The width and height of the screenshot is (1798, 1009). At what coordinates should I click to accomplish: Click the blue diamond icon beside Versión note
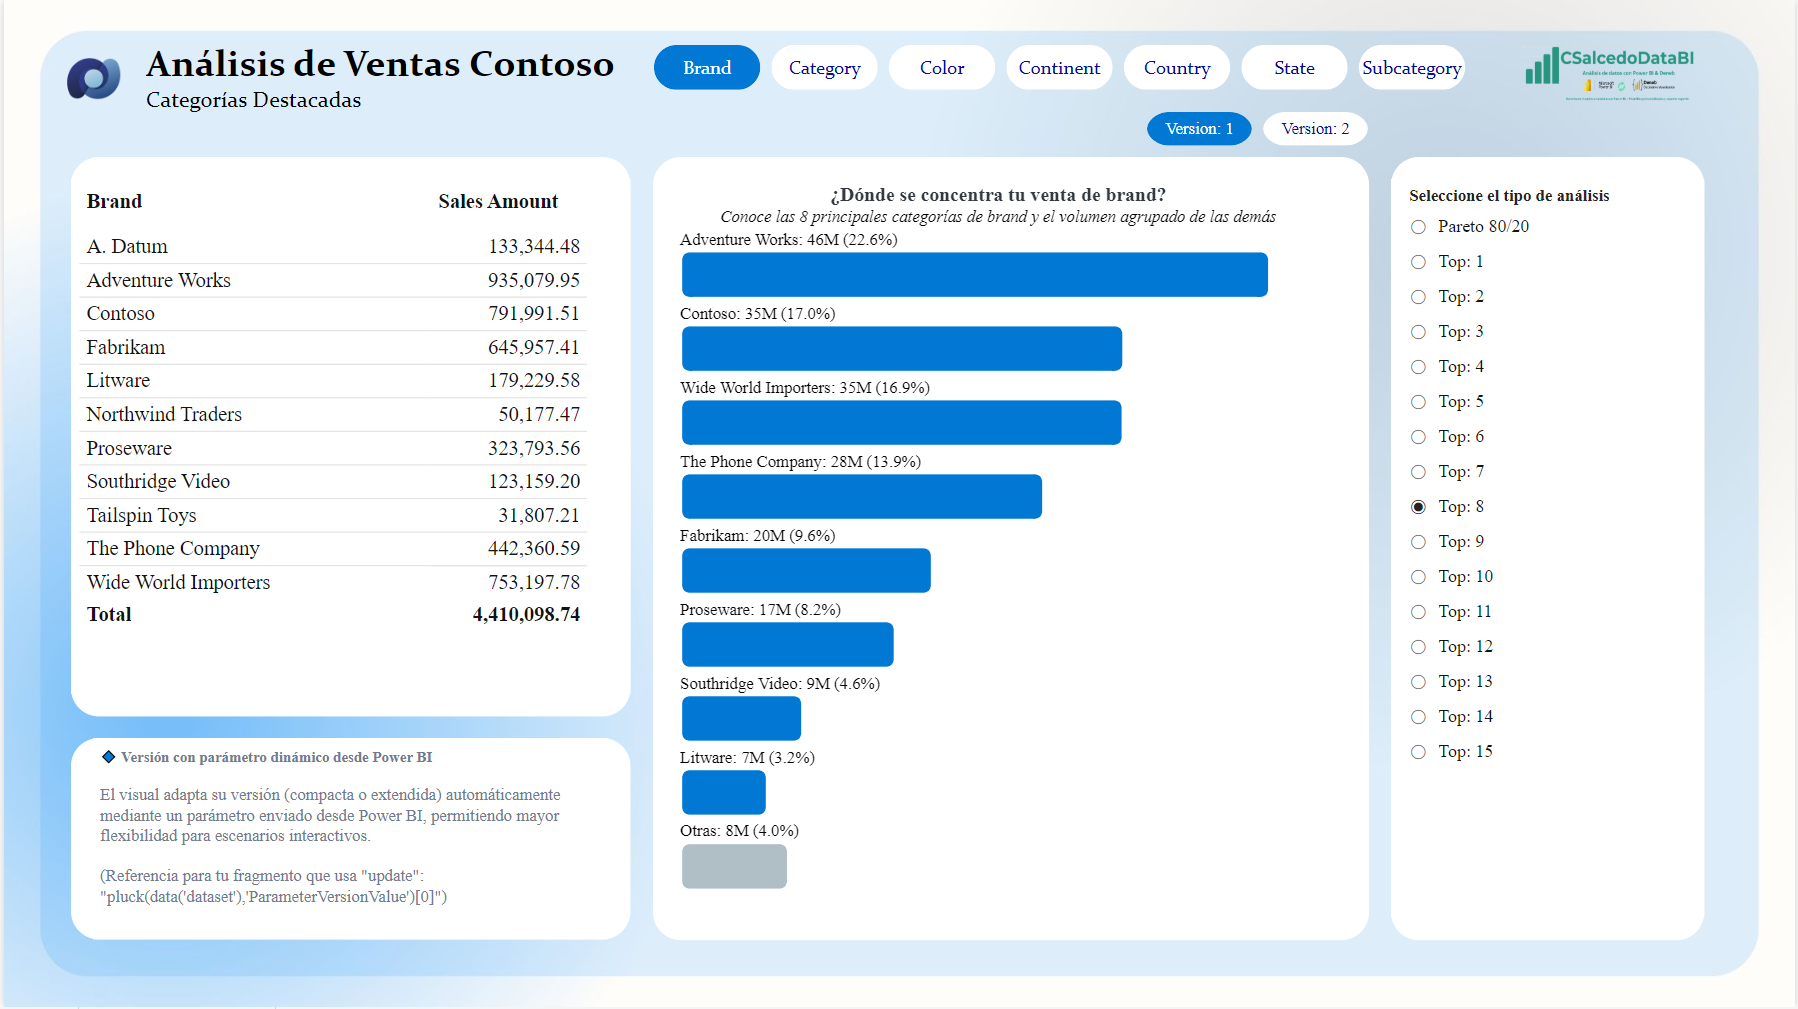point(108,757)
